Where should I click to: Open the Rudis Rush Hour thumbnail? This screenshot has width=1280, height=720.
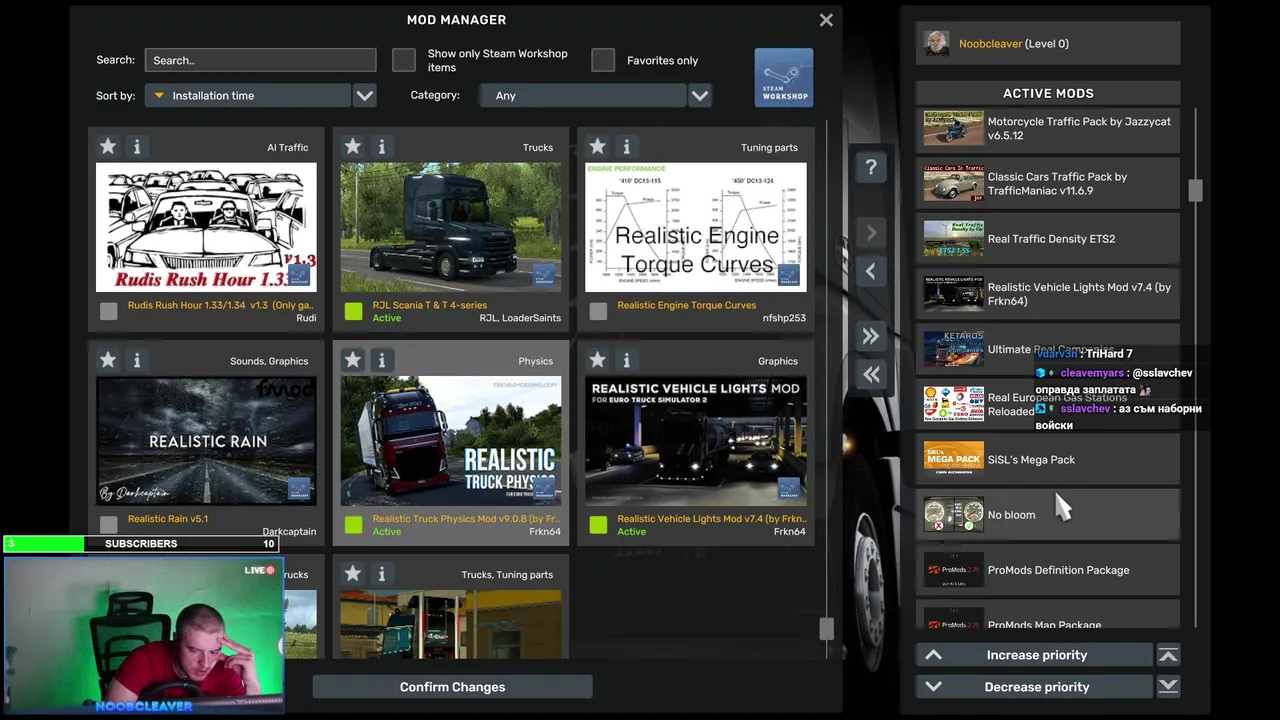click(206, 227)
